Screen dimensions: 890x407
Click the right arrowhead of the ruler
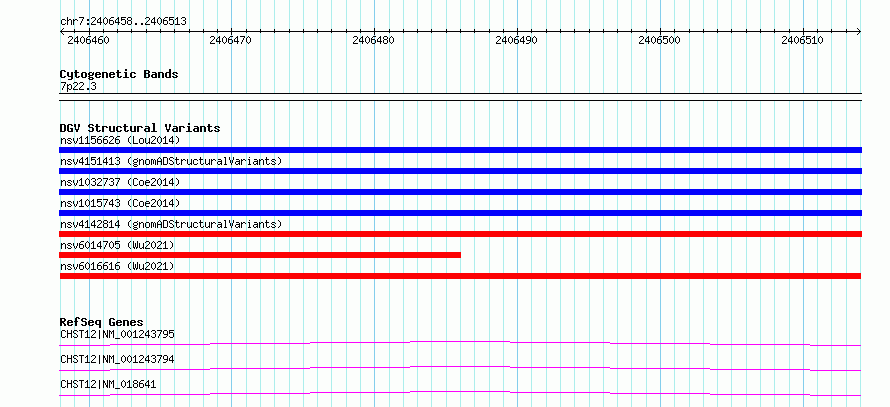tap(859, 31)
